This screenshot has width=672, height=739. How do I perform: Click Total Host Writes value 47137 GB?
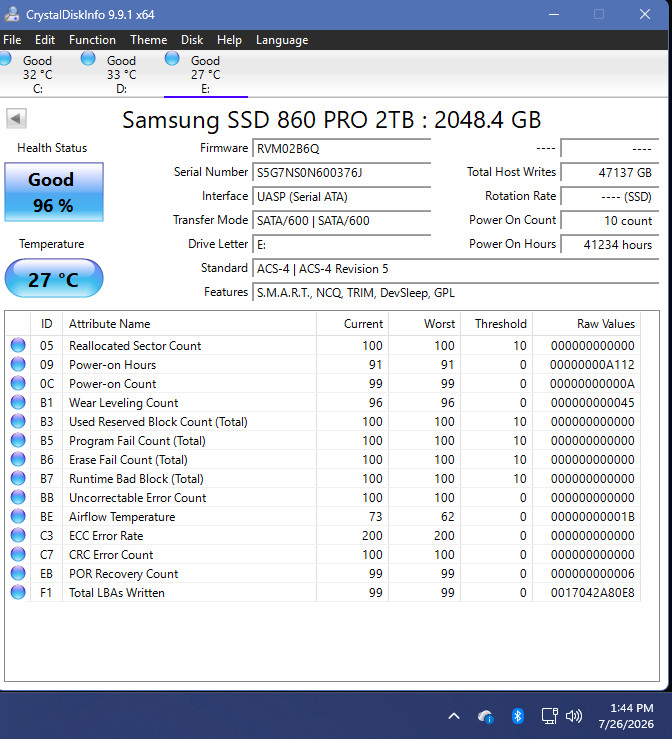coord(610,173)
